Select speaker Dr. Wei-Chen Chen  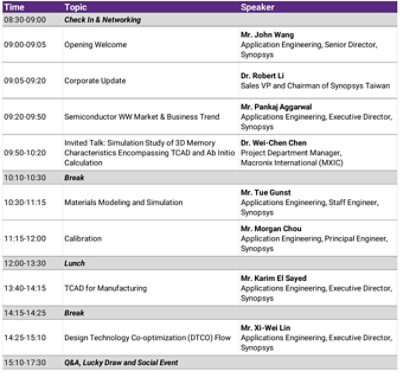coord(273,143)
